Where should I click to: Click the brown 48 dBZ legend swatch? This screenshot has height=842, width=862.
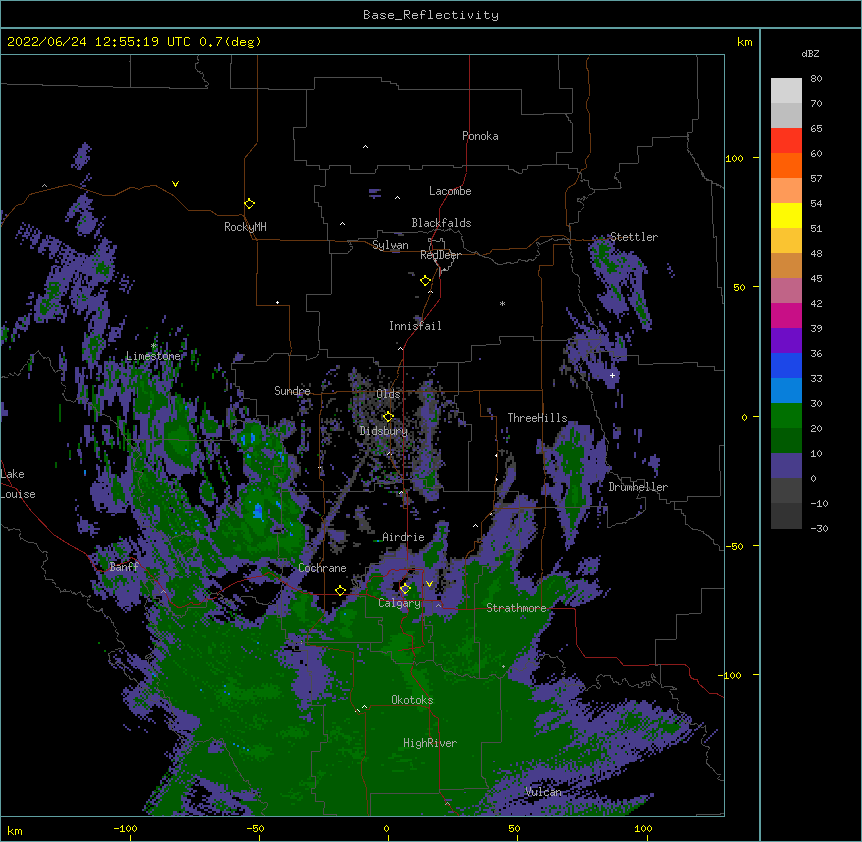pyautogui.click(x=786, y=265)
